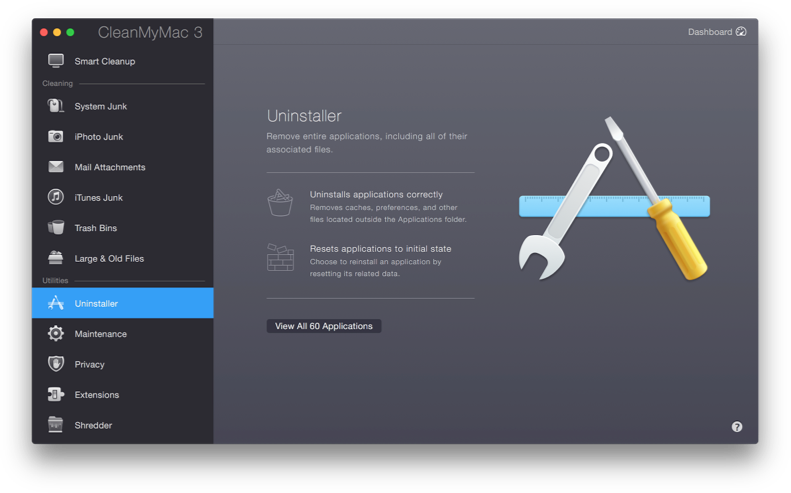Click the Large & Old Files box icon

point(55,258)
